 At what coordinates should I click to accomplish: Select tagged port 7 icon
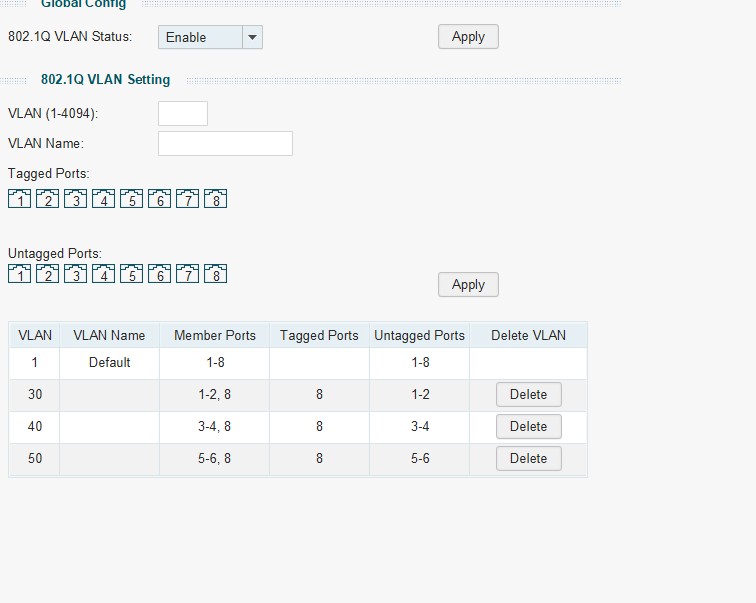point(187,199)
